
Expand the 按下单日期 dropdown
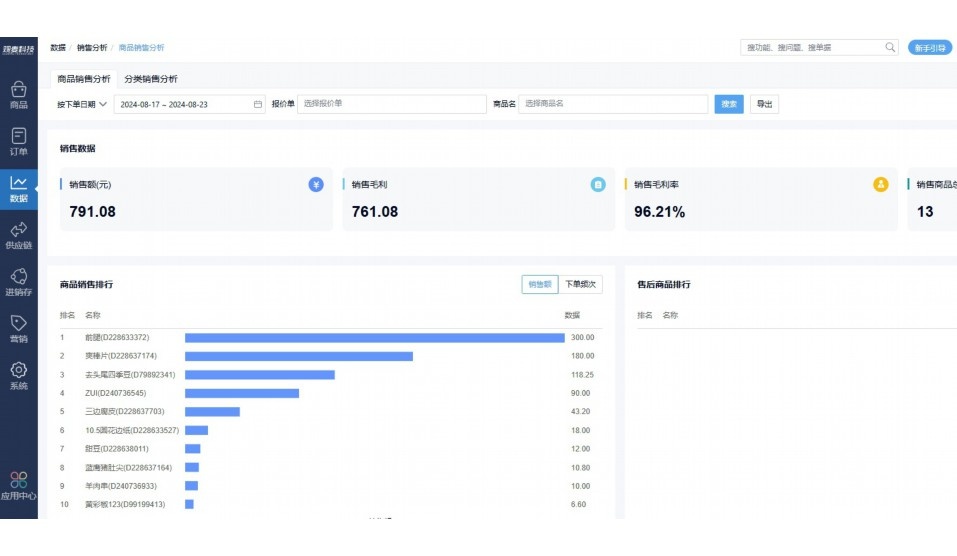82,104
